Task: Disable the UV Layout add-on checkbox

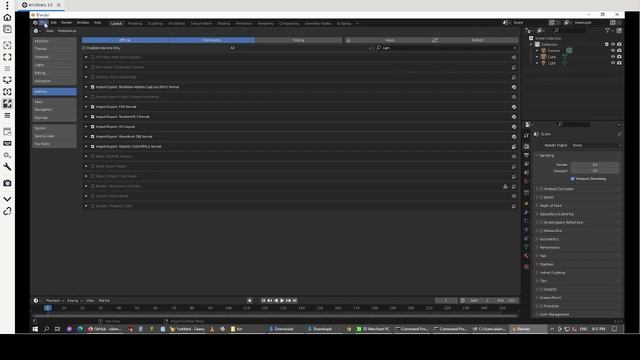Action: pyautogui.click(x=93, y=127)
